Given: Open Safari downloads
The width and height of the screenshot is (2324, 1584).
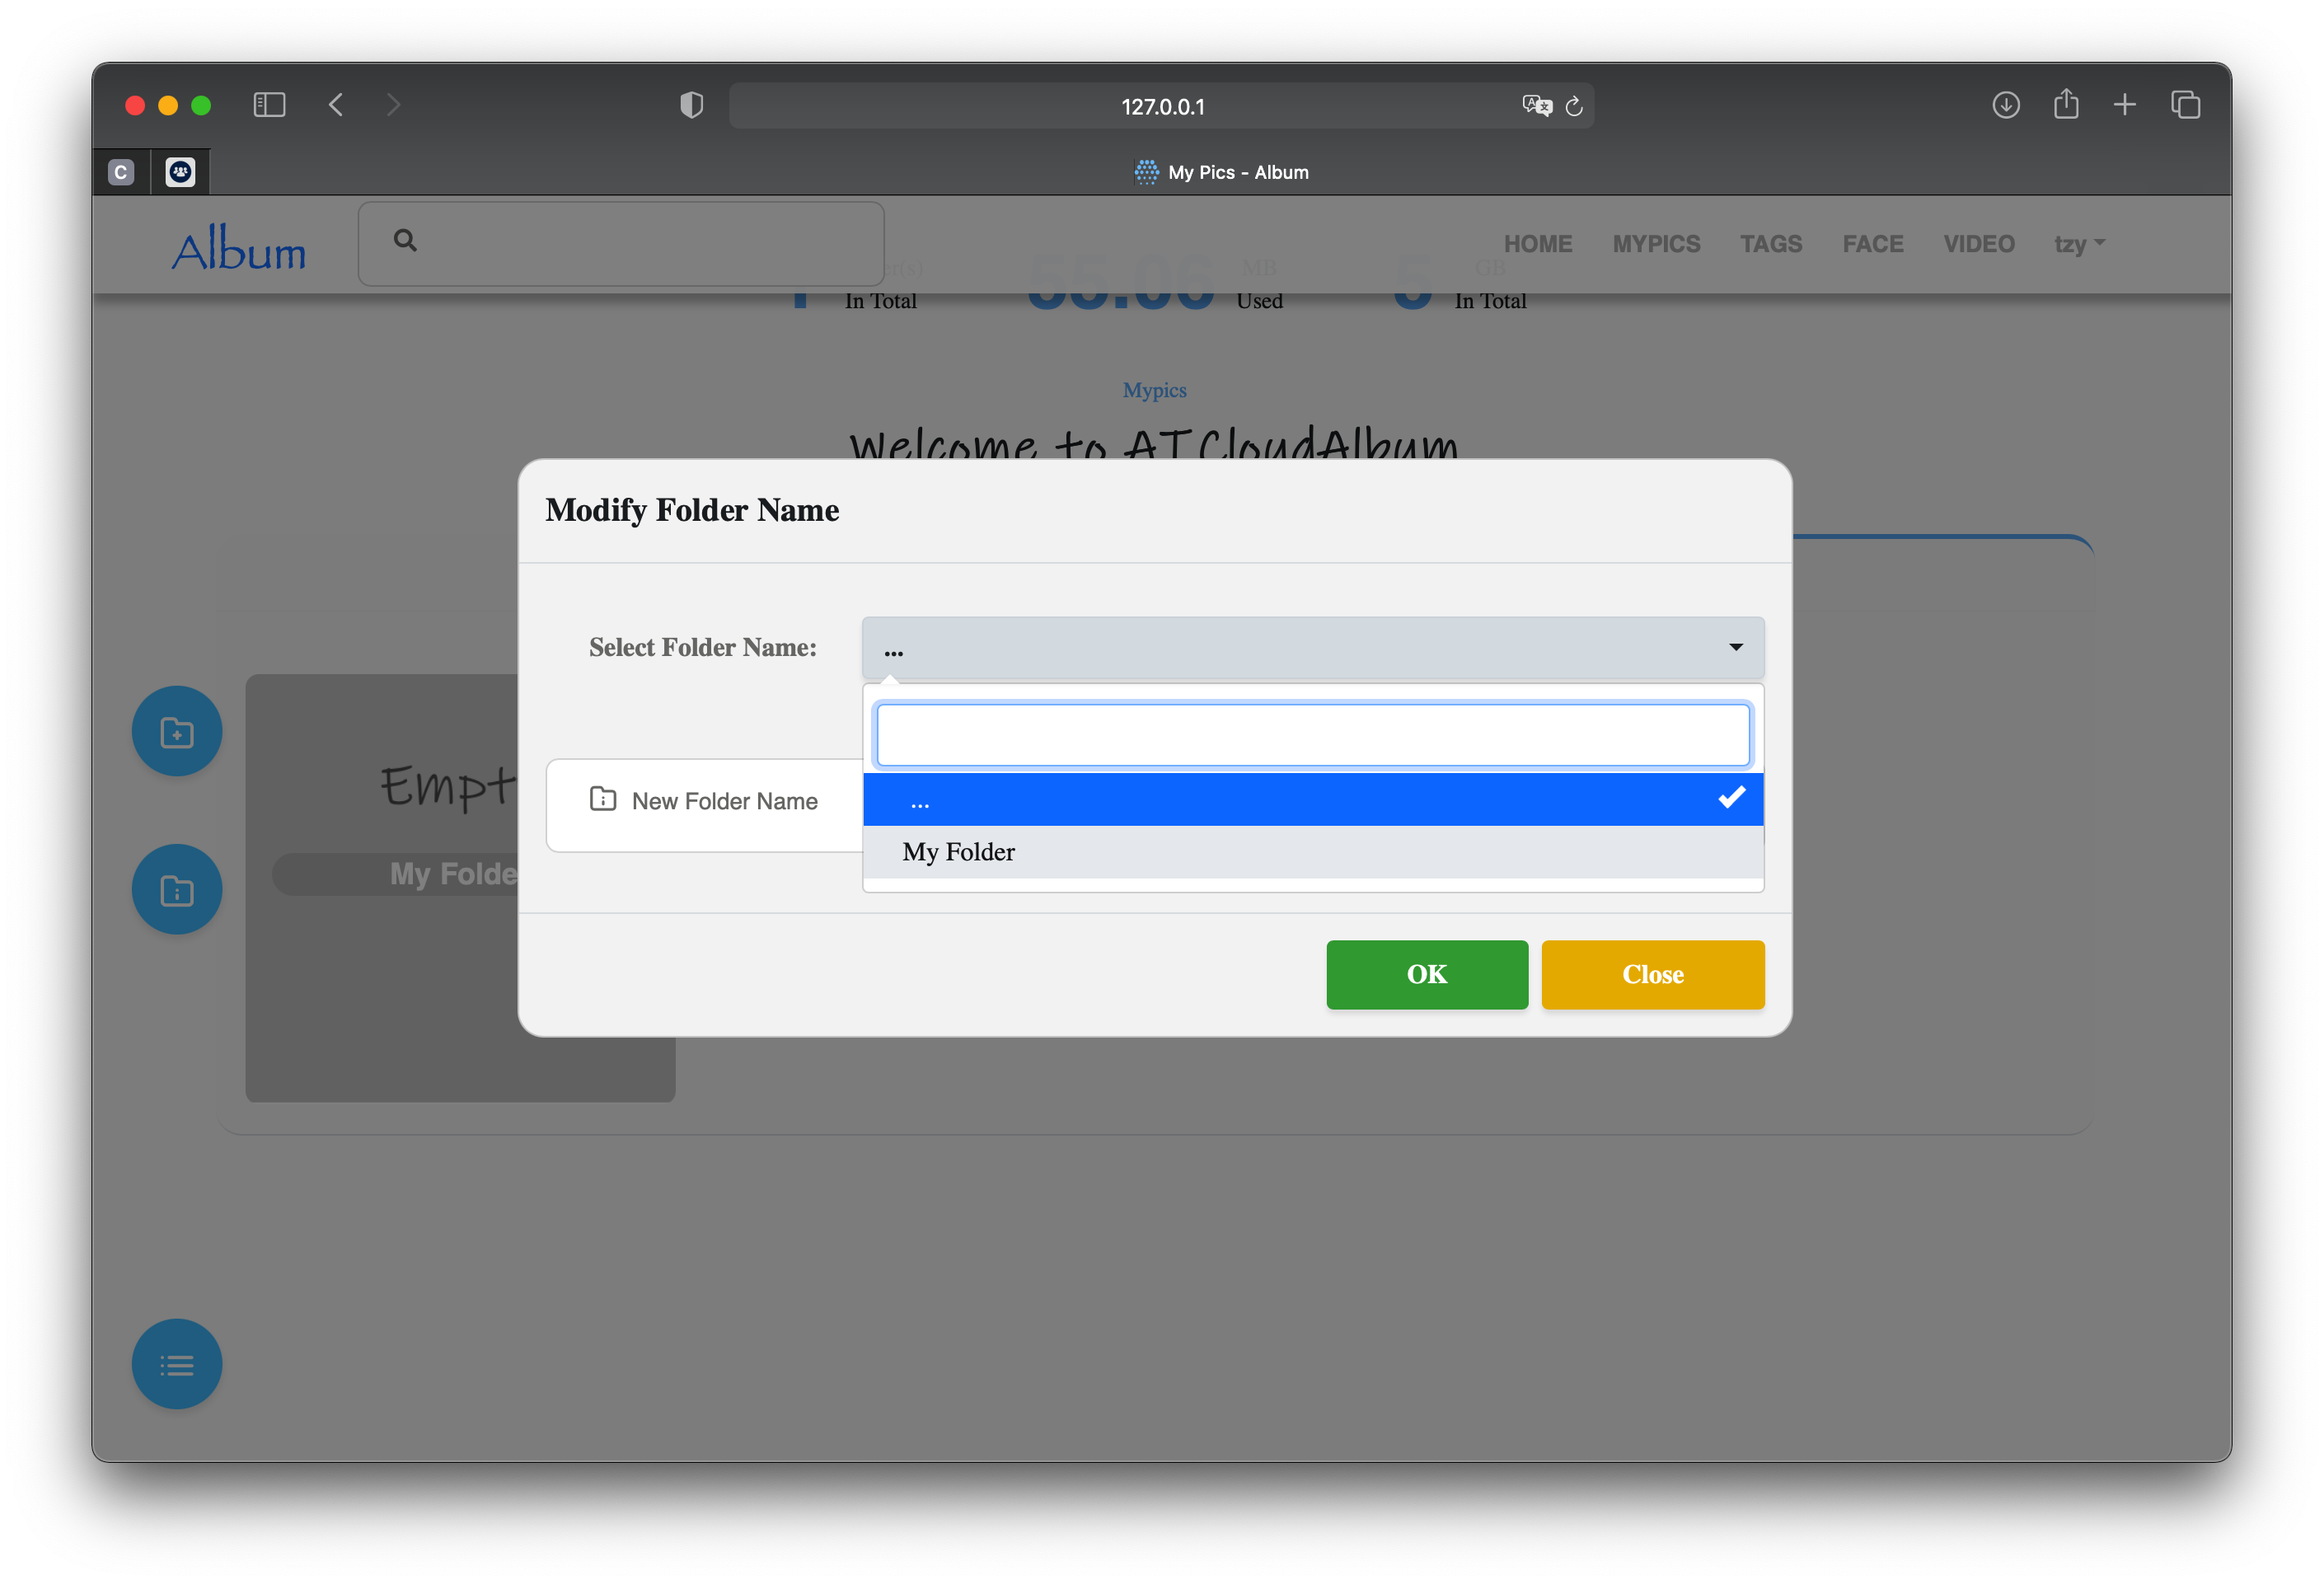Looking at the screenshot, I should (x=2005, y=105).
